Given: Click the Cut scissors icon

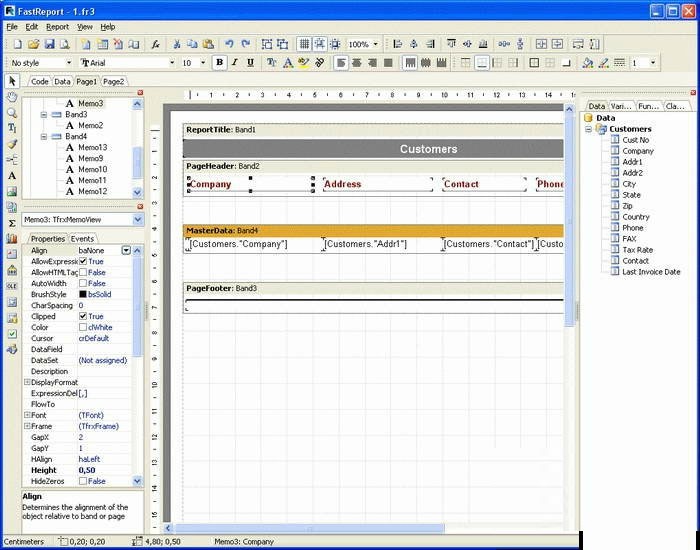Looking at the screenshot, I should point(177,44).
